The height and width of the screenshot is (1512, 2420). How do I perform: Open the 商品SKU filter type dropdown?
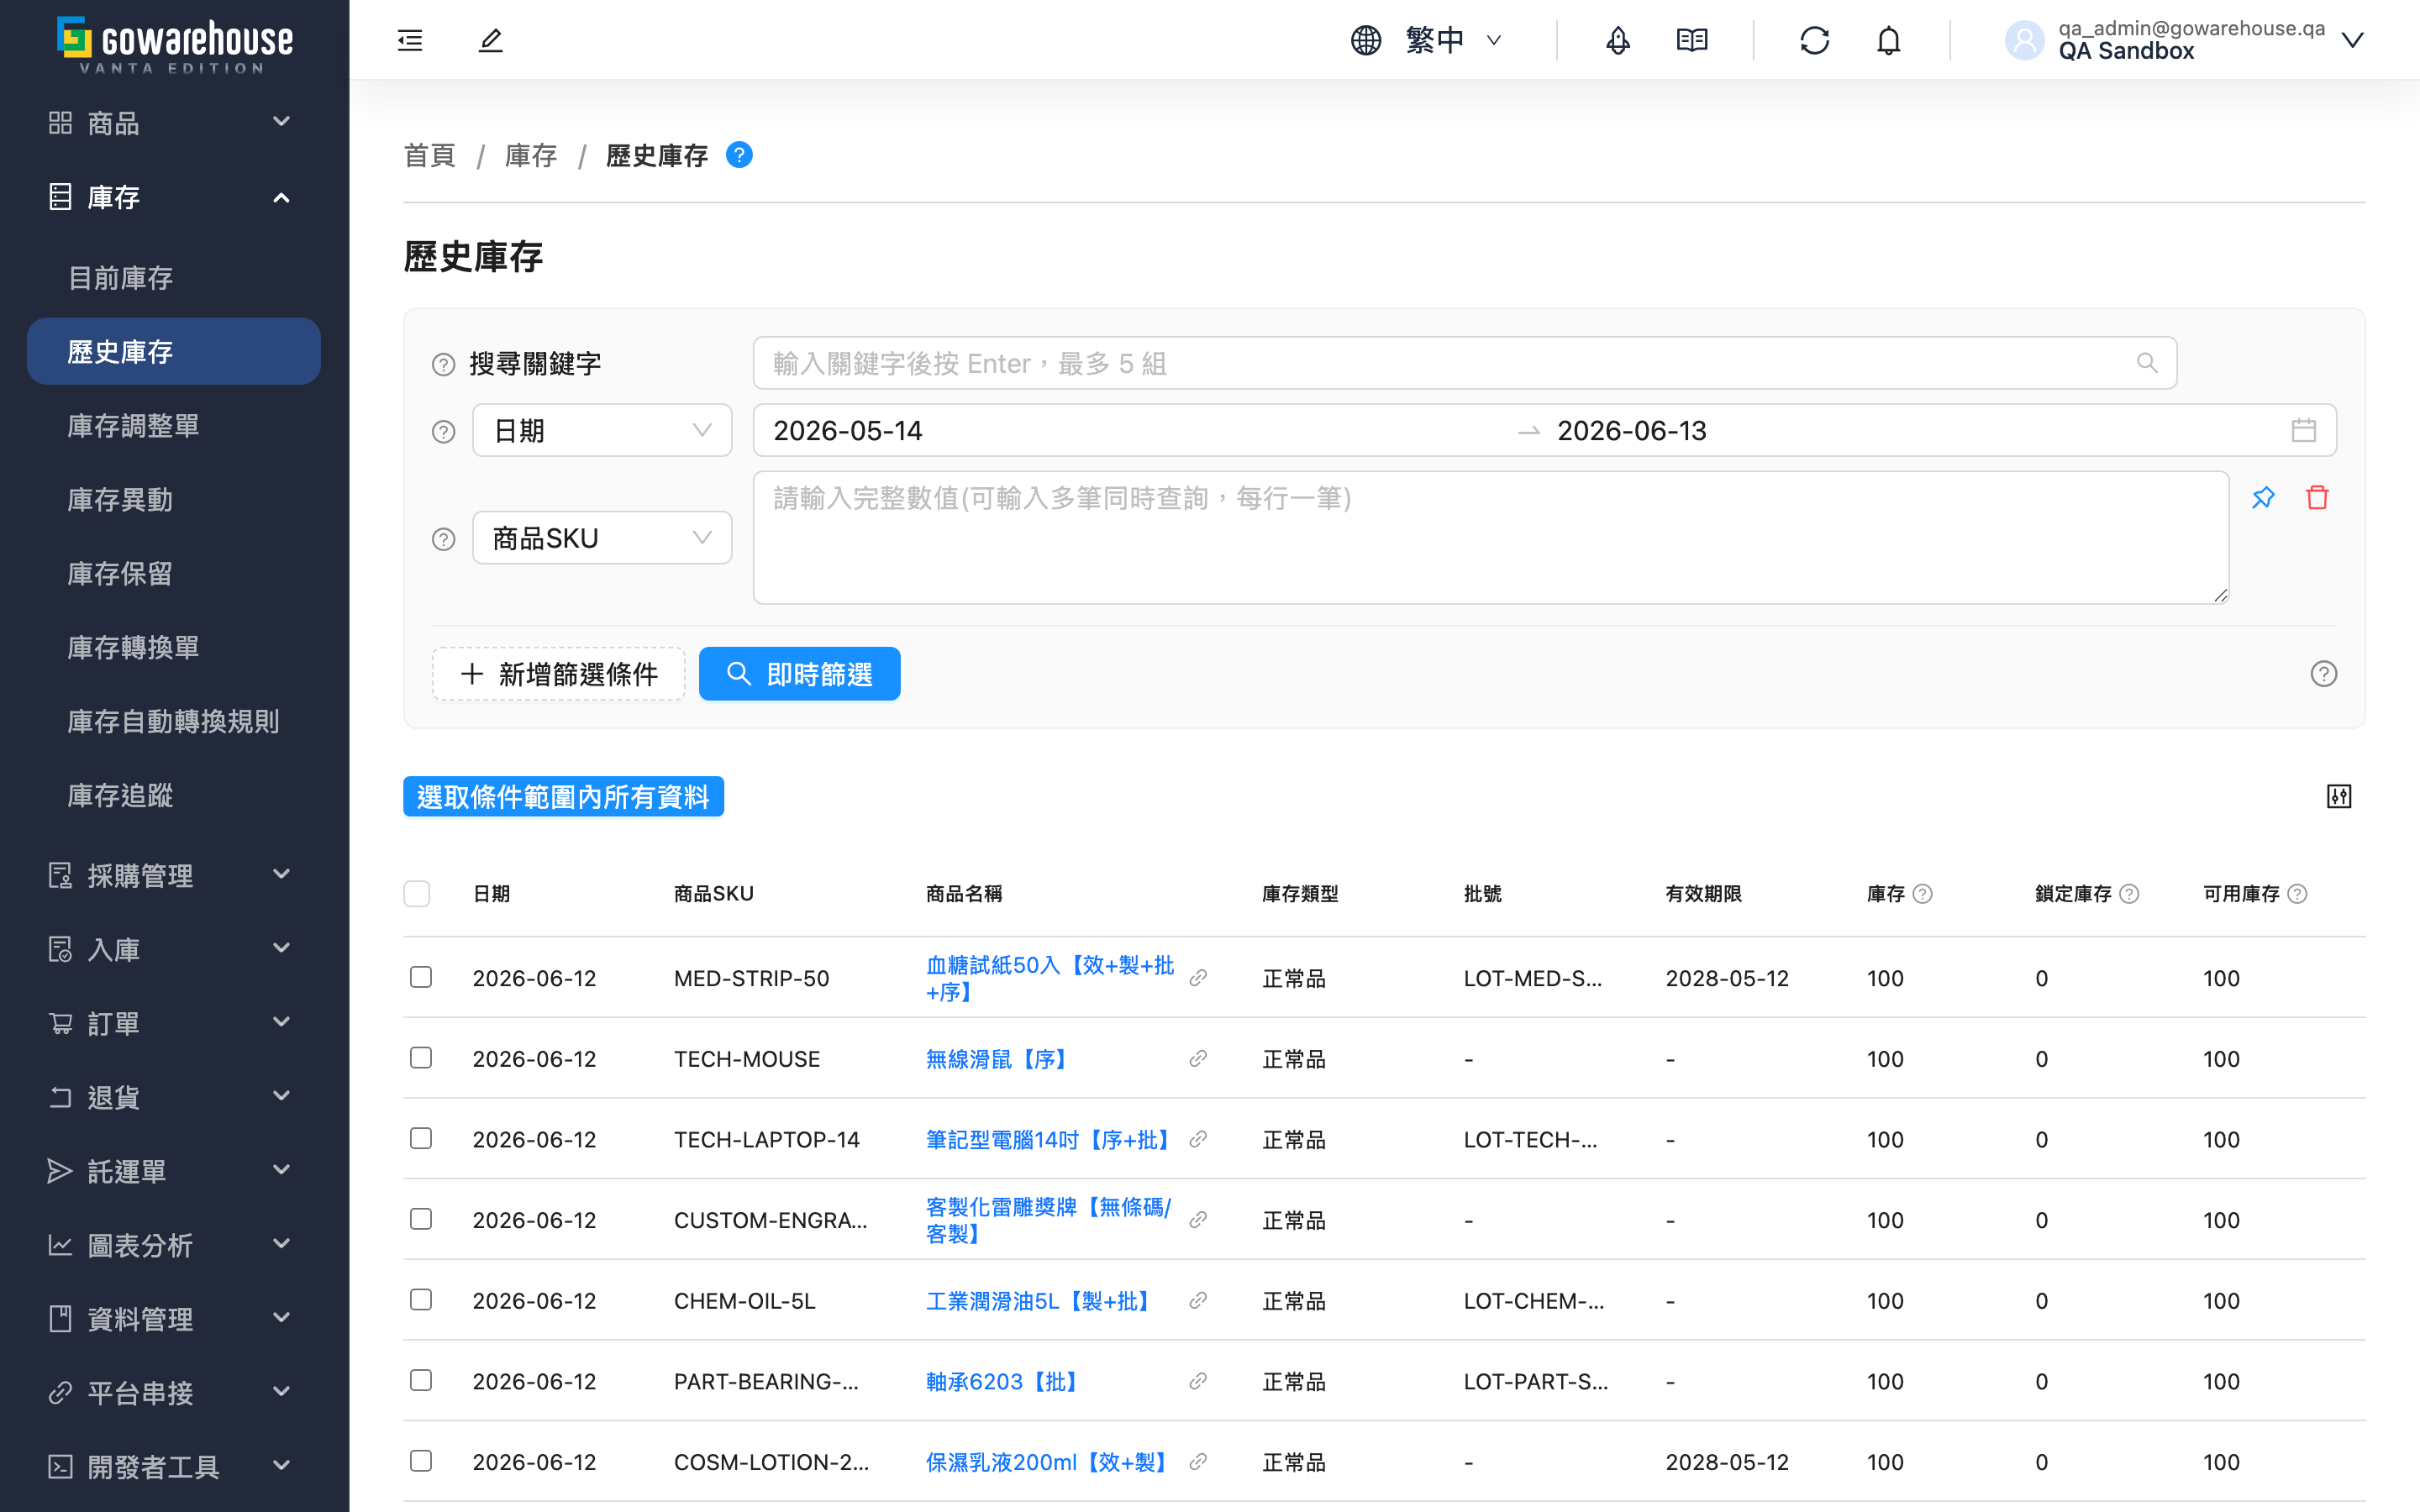[602, 538]
